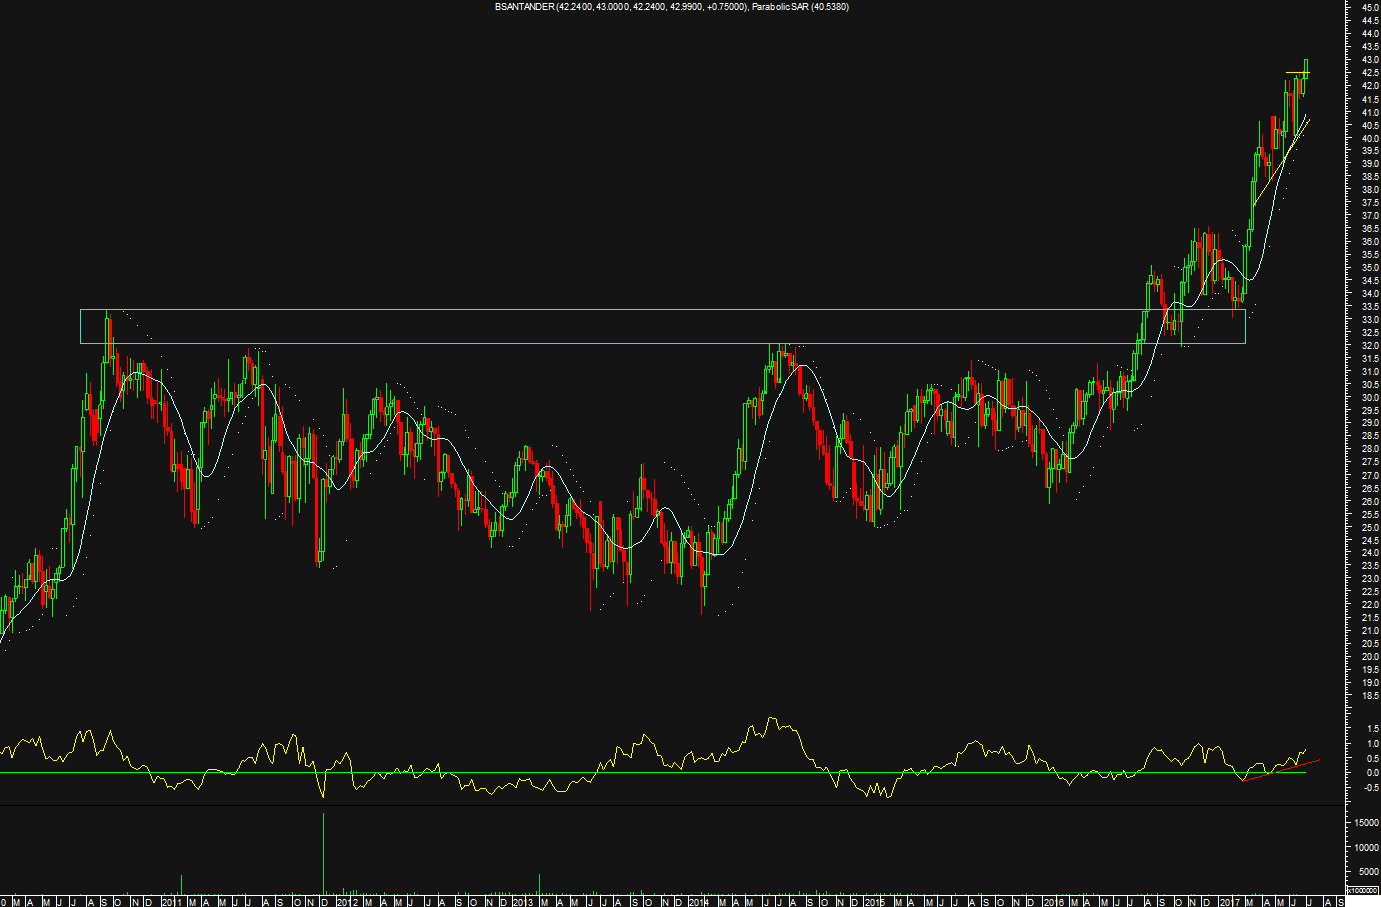
Task: Select the green zero line of the oscillator
Action: [x=600, y=773]
